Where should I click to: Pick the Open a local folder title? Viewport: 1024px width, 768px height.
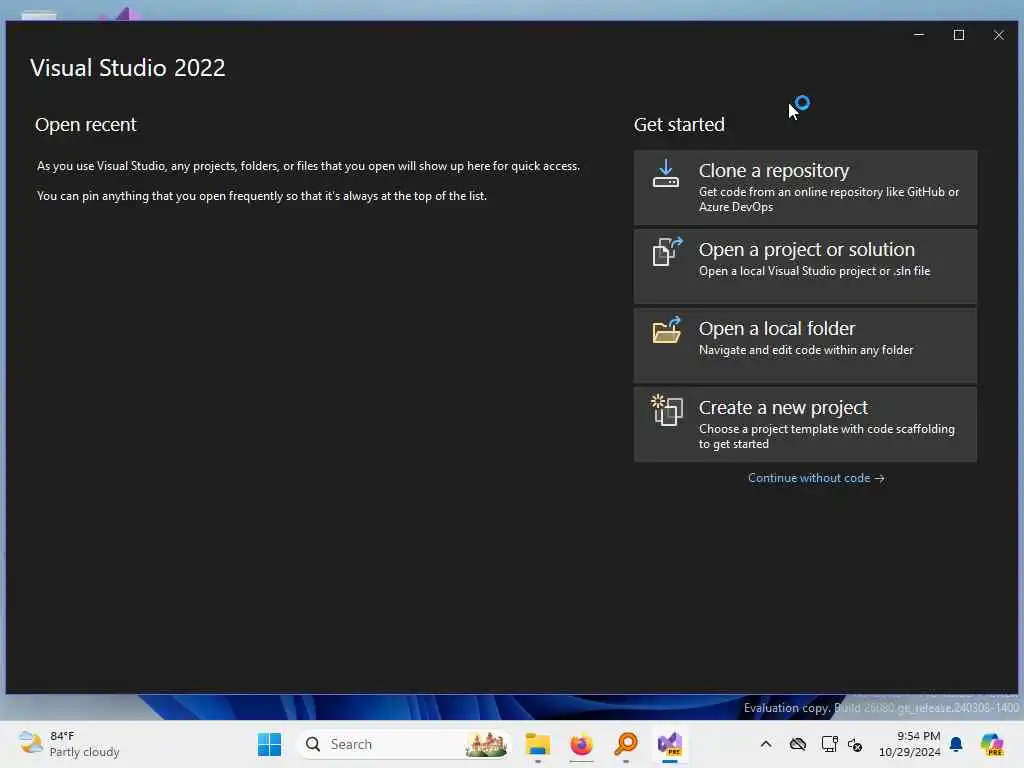tap(776, 328)
